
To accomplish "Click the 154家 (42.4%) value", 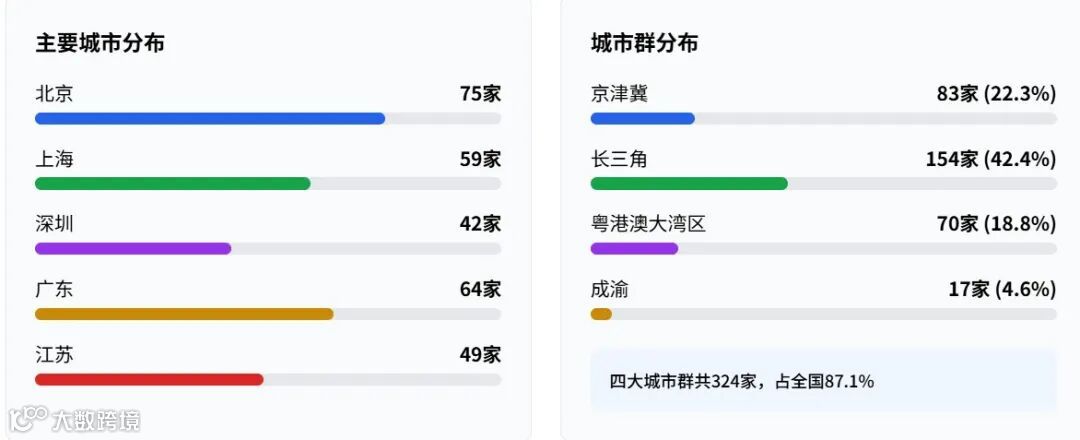I will pyautogui.click(x=991, y=159).
